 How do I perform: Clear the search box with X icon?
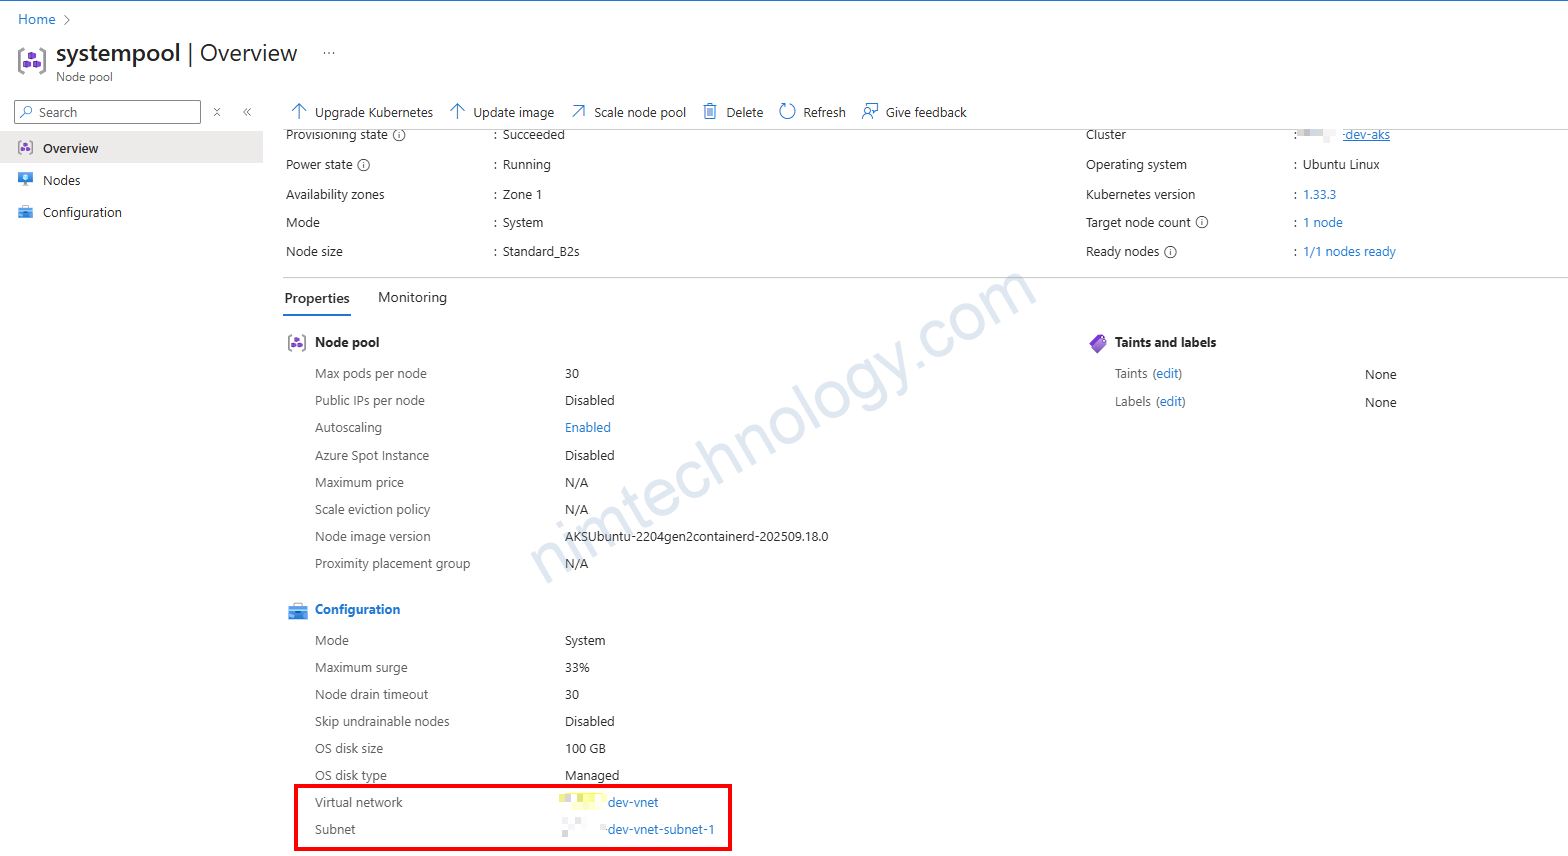click(x=217, y=112)
